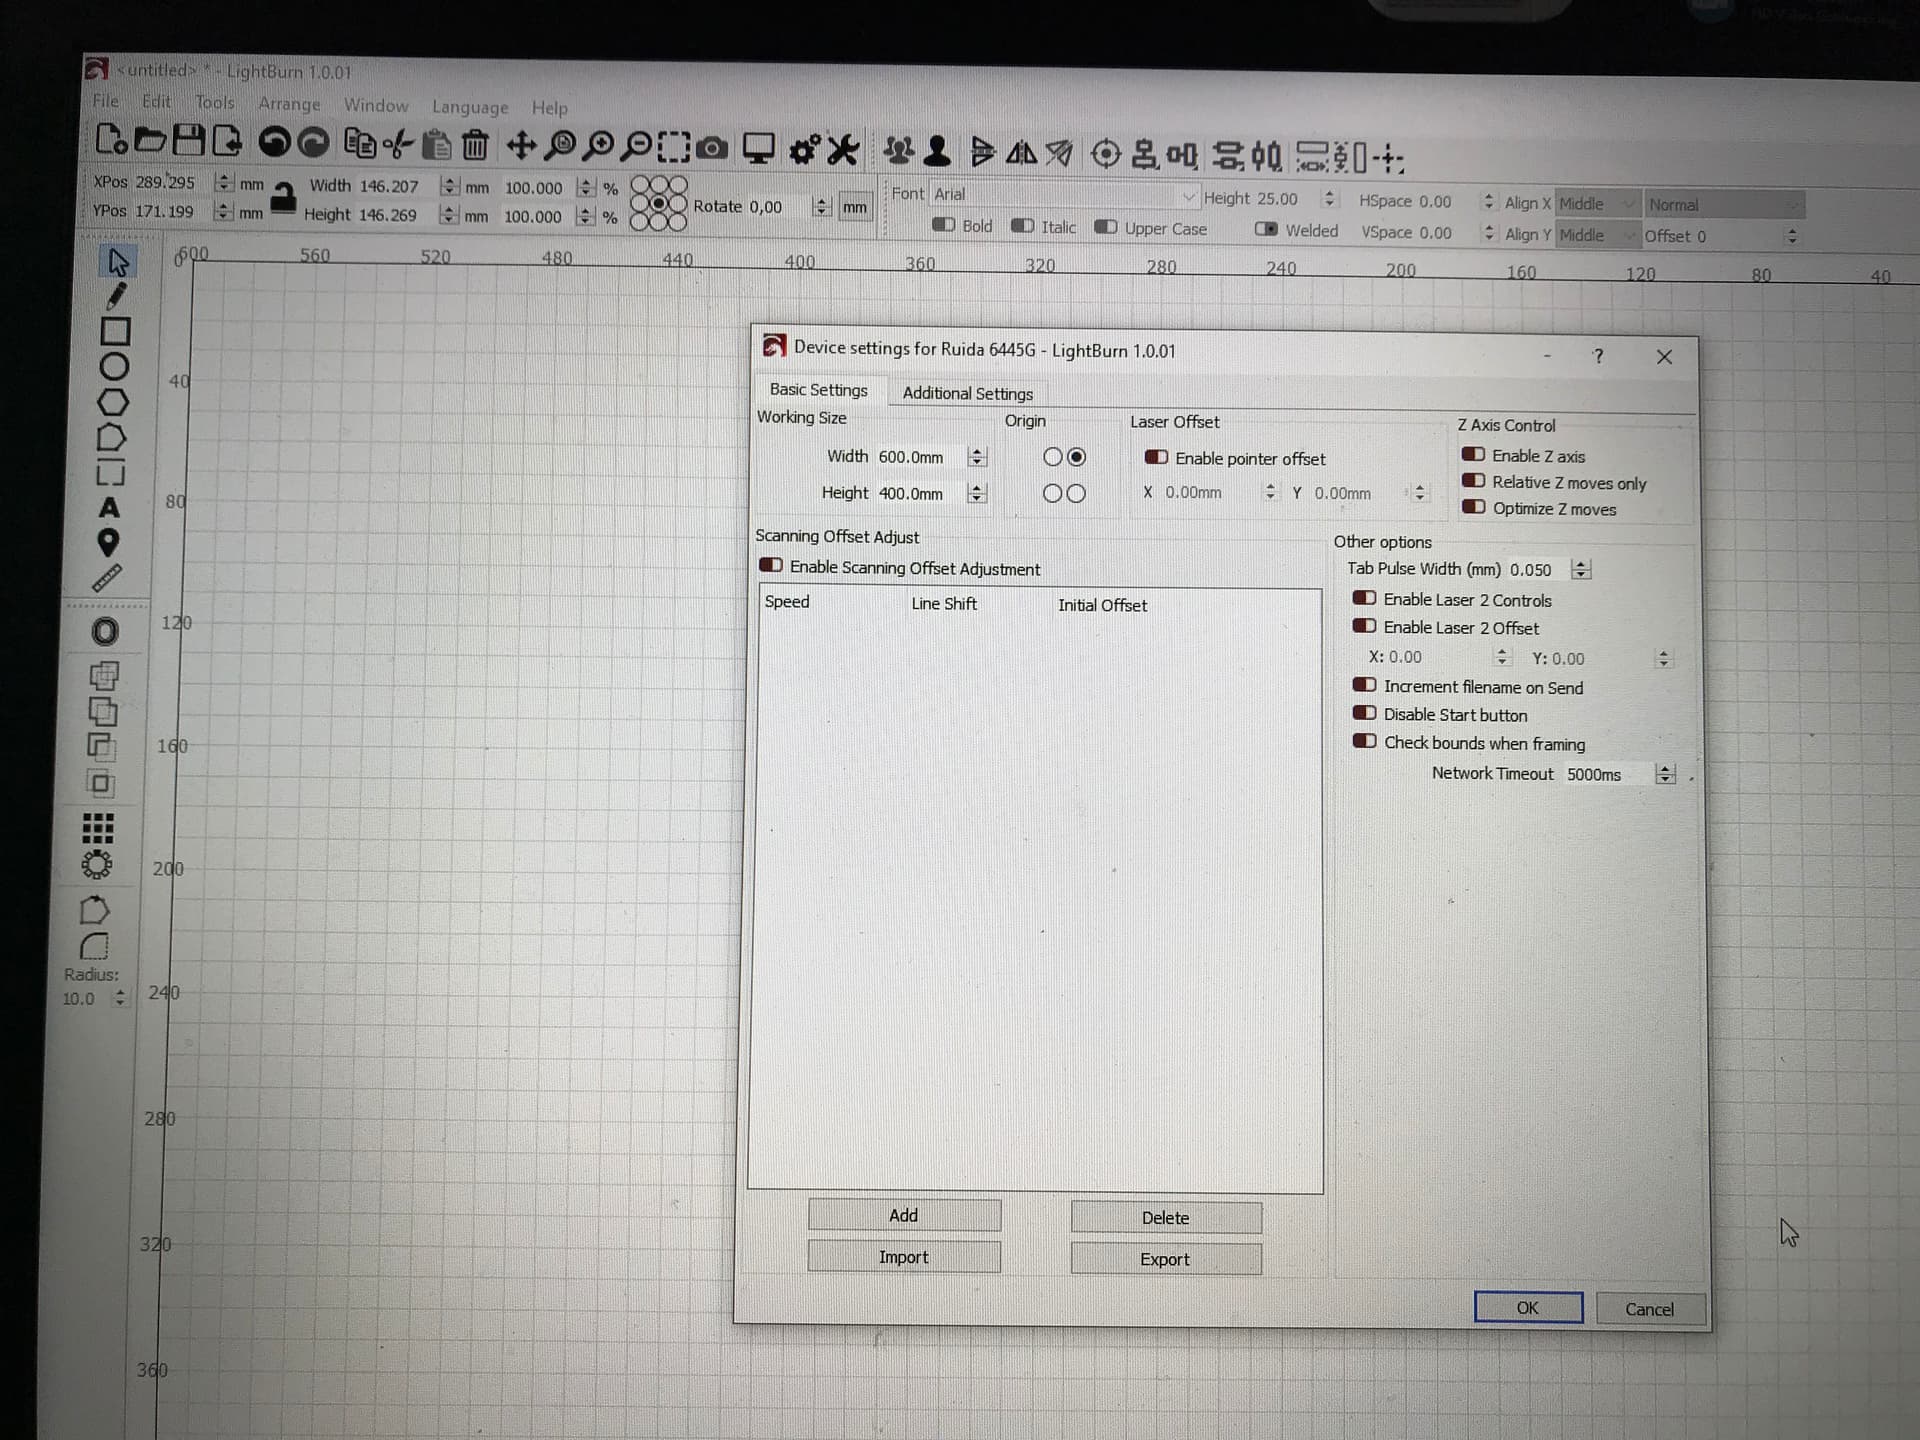The image size is (1920, 1440).
Task: Open the Normal text mode dropdown
Action: [1724, 205]
